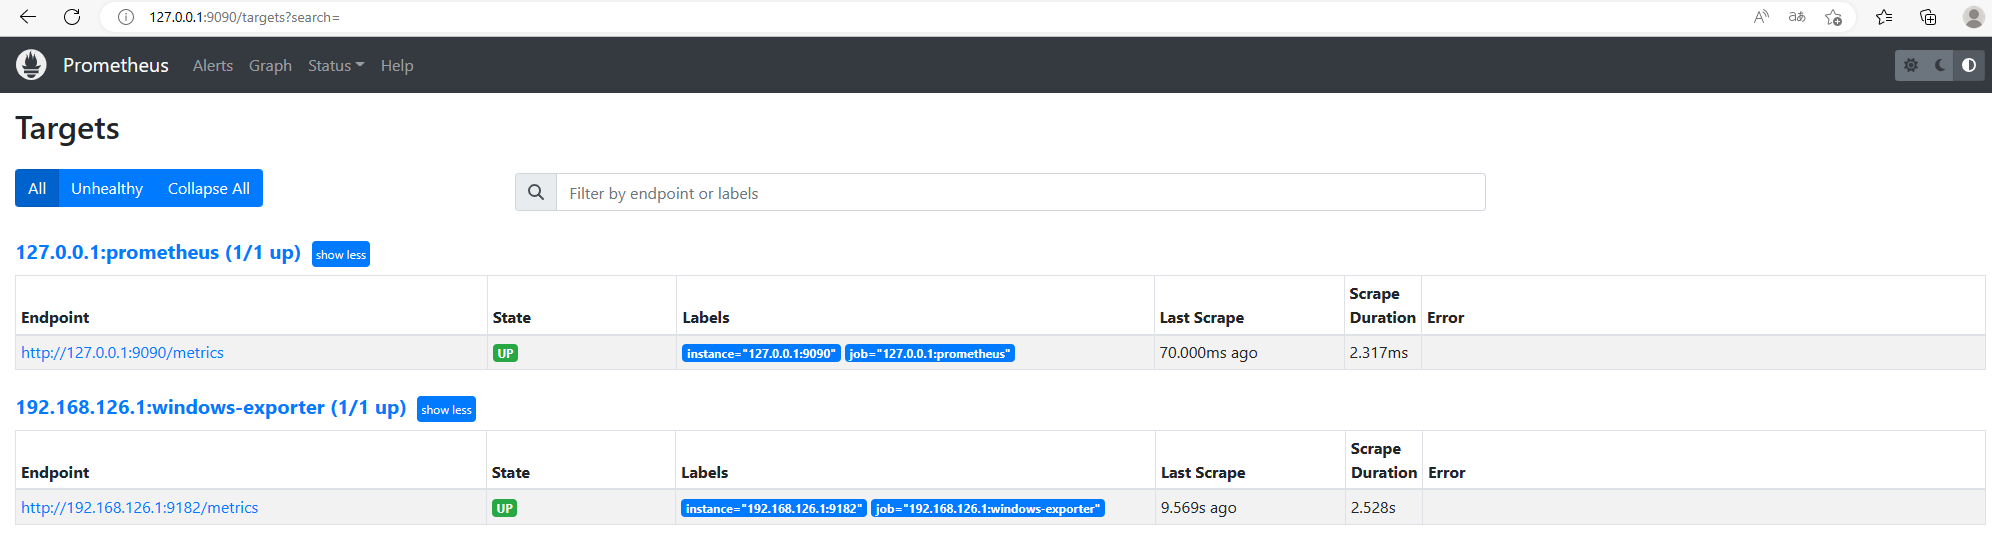Viewport: 1992px width, 538px height.
Task: Collapse windows-exporter pool with show less
Action: (446, 409)
